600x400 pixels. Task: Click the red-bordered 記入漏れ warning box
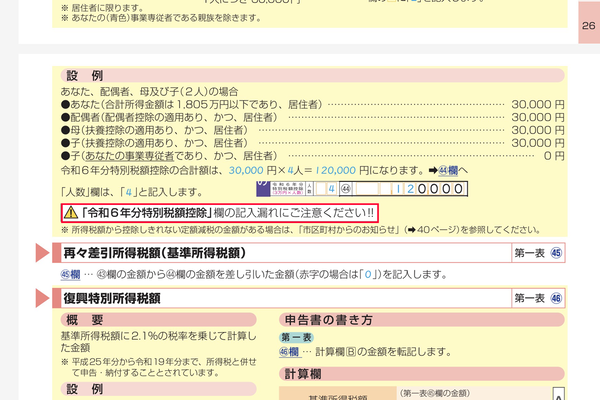(220, 213)
